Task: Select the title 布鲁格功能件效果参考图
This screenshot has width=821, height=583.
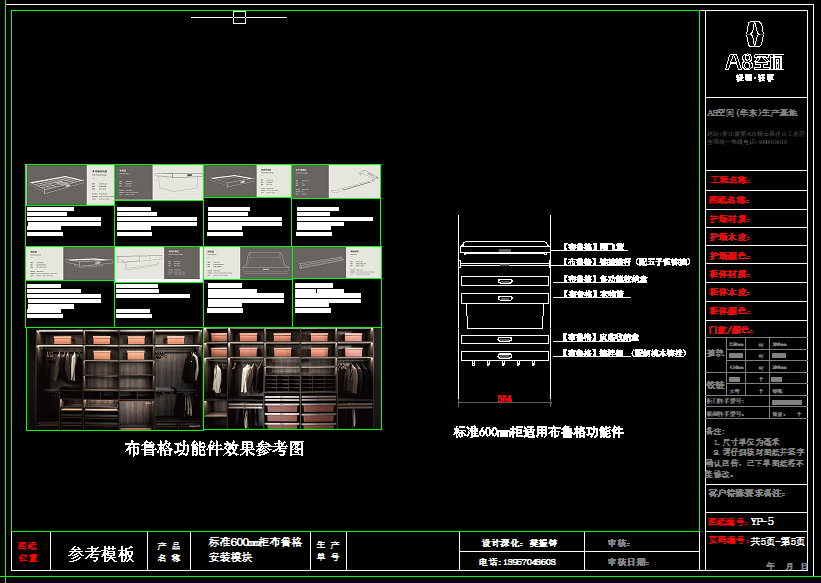Action: [x=214, y=449]
